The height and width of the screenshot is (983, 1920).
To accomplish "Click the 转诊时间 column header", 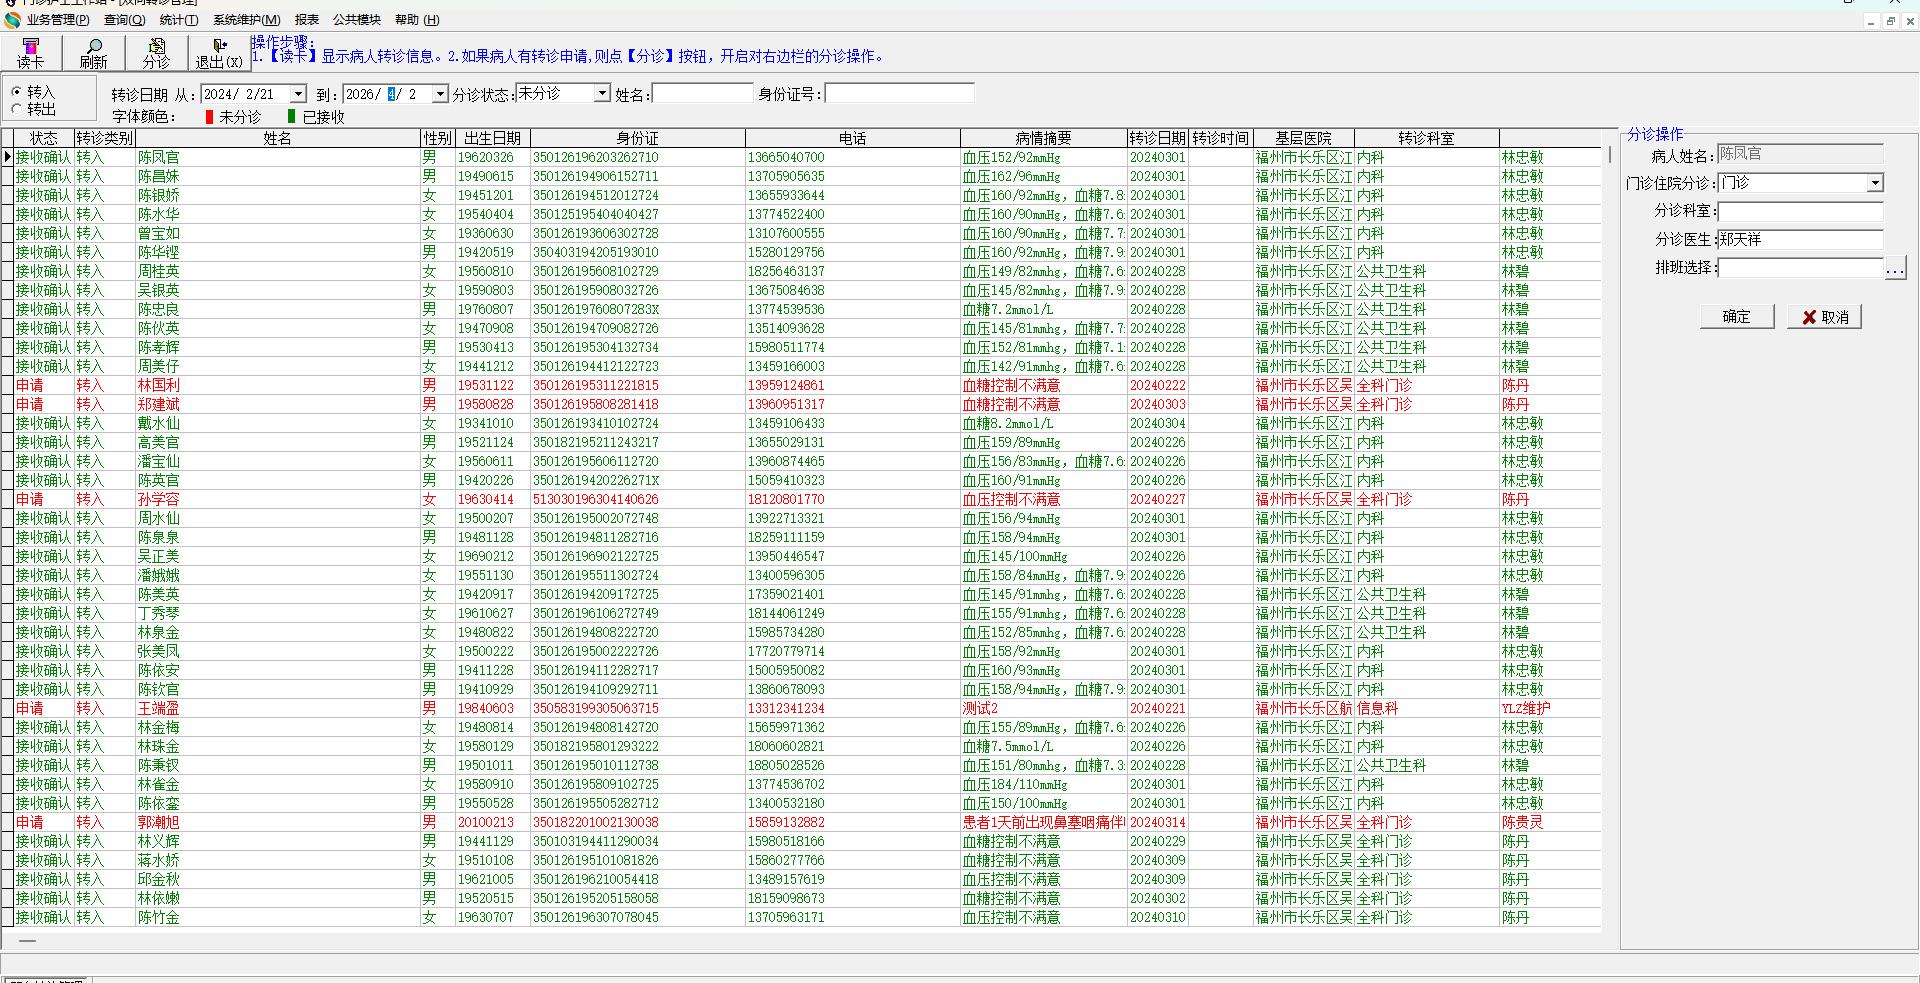I will click(1220, 138).
